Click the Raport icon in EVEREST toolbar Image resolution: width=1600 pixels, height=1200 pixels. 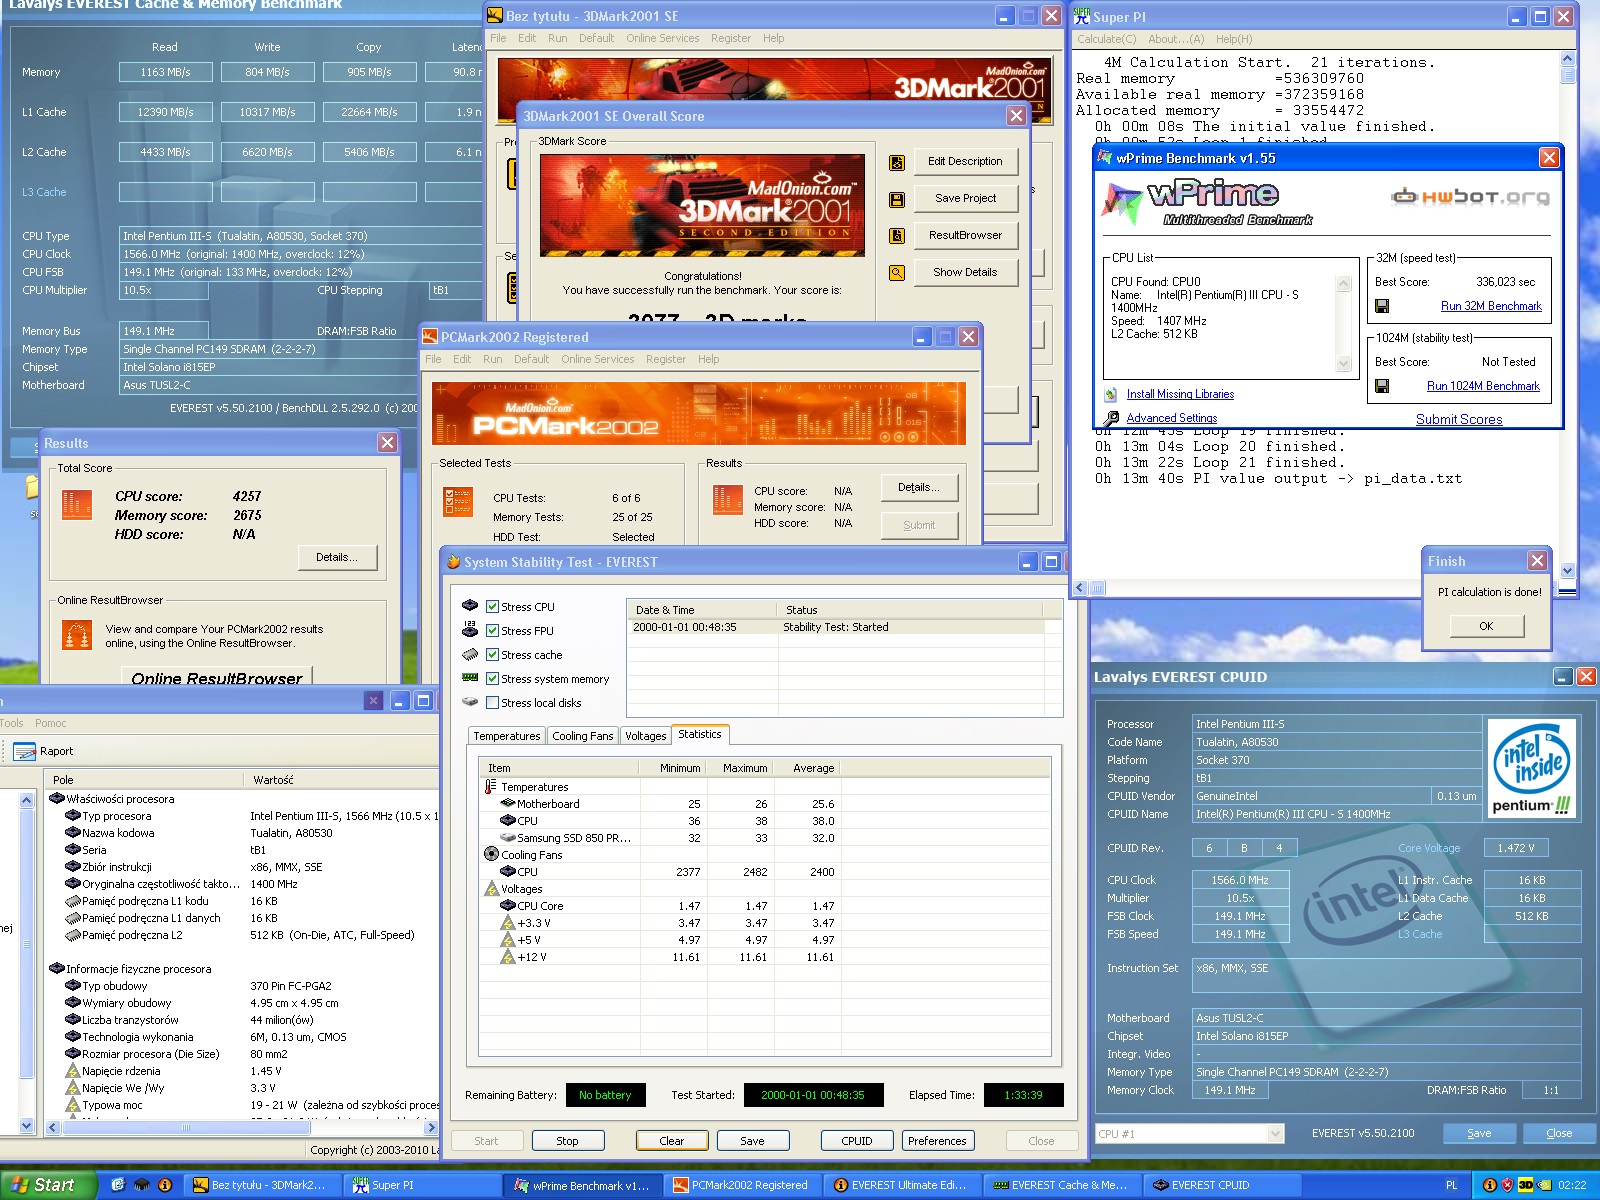point(24,751)
